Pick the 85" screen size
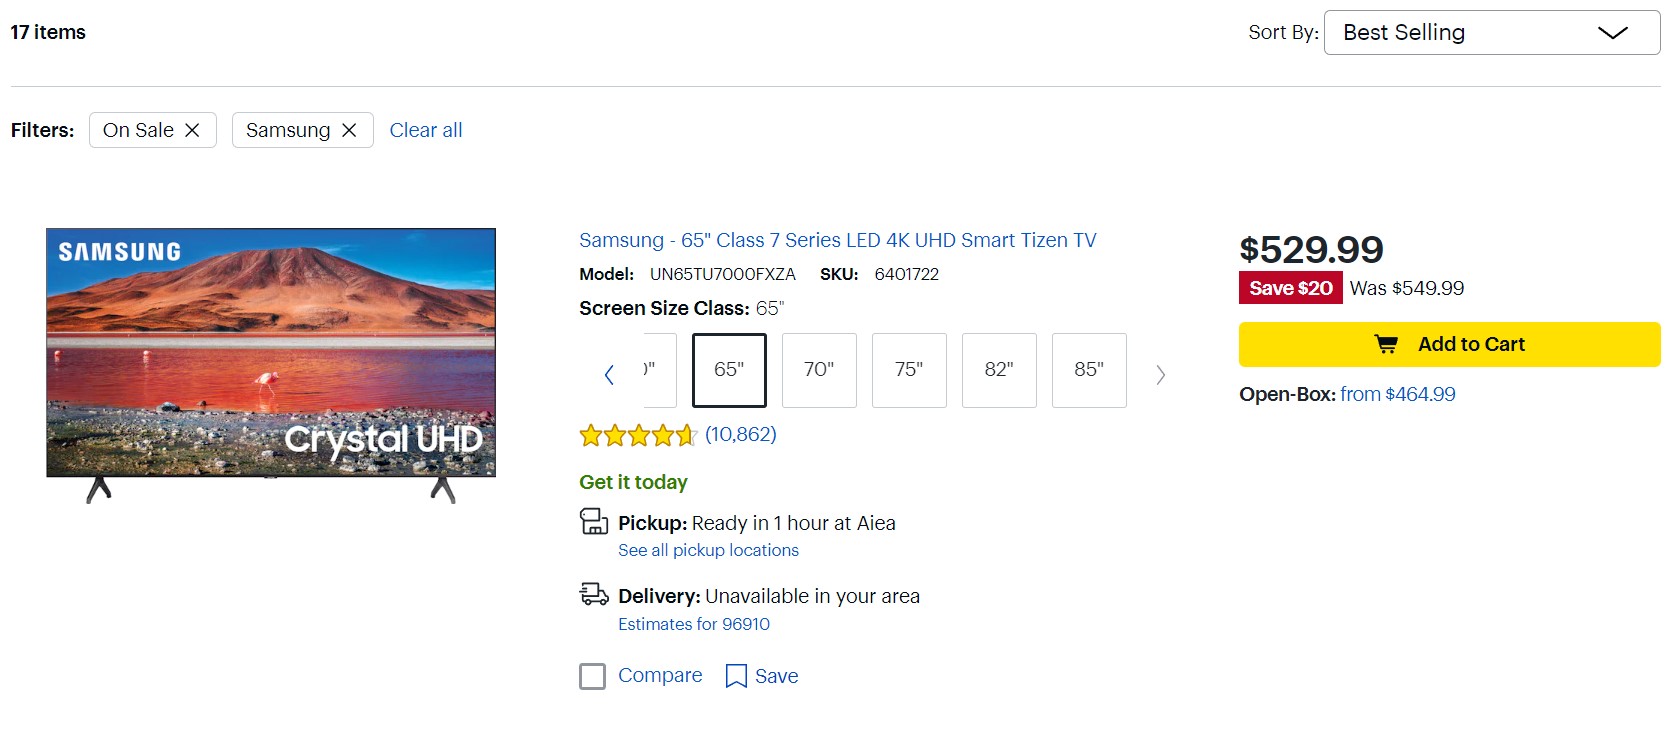This screenshot has height=741, width=1677. (1089, 370)
